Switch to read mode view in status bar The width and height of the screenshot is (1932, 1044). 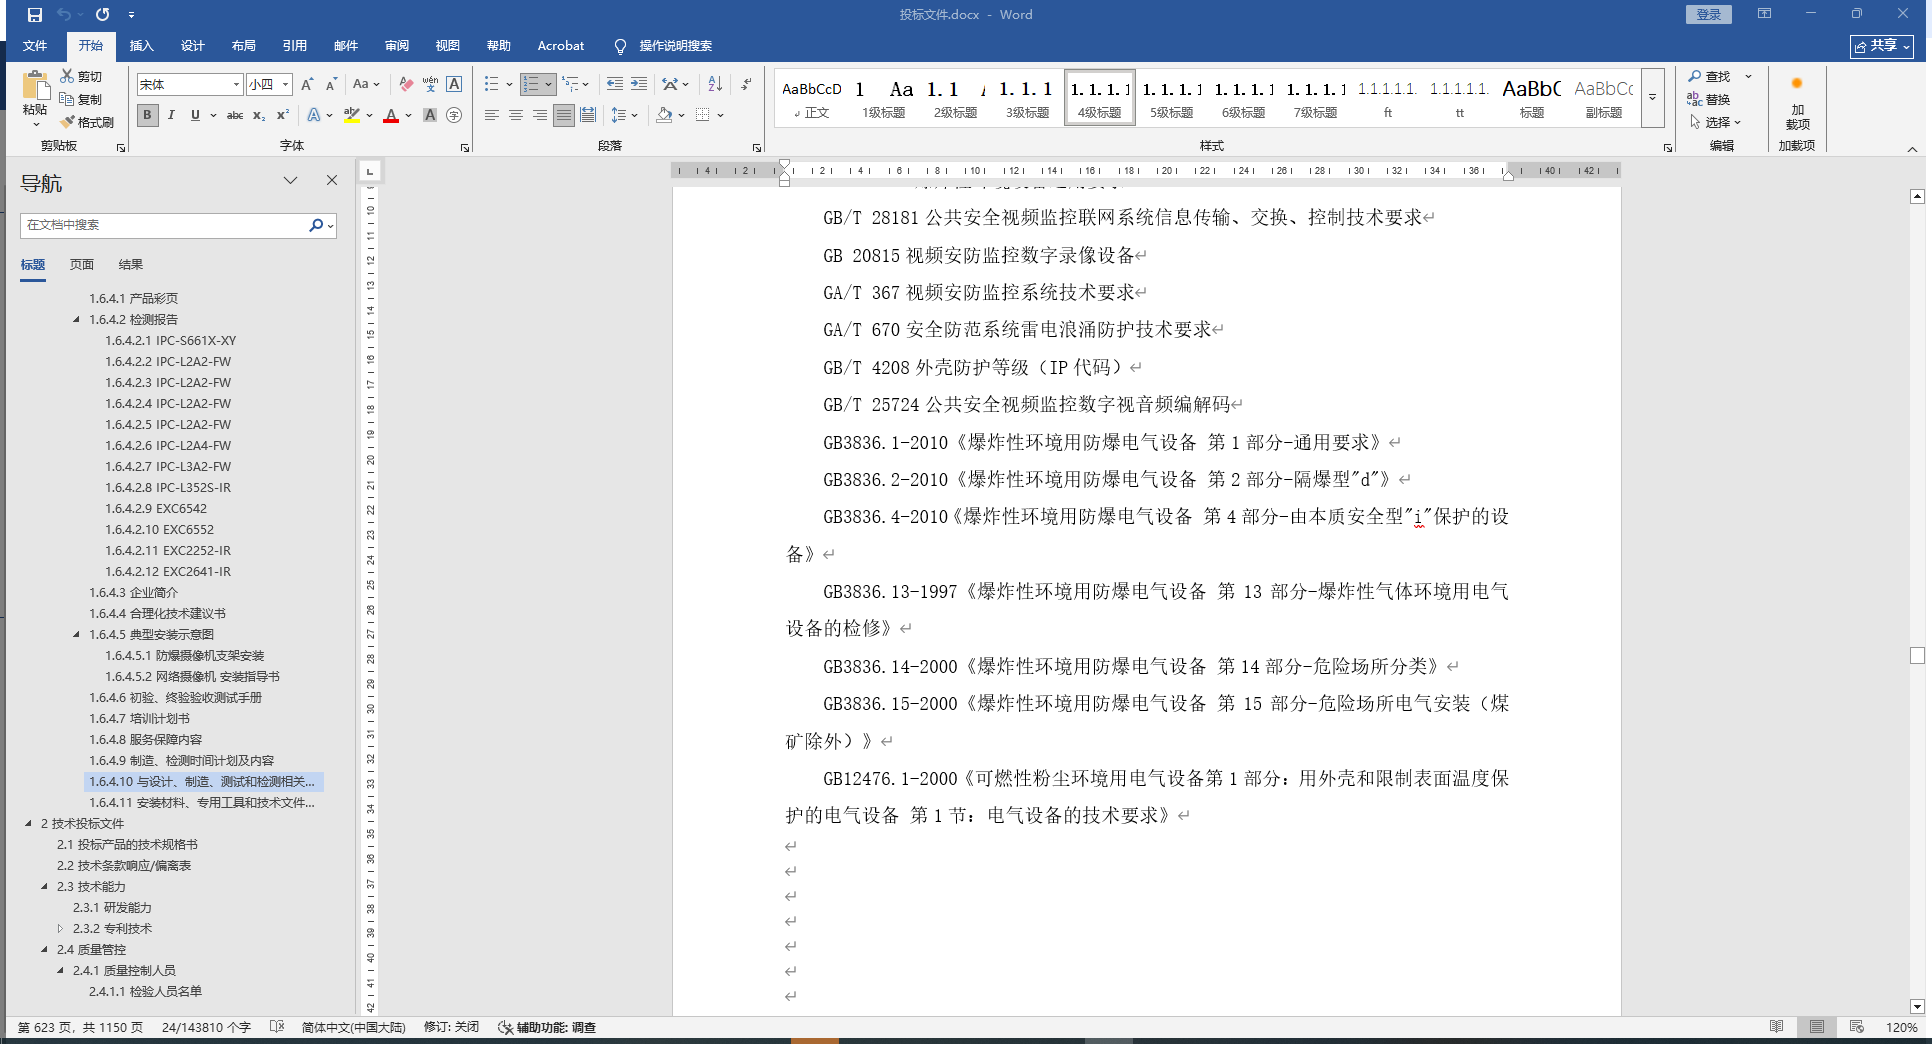click(1777, 1027)
